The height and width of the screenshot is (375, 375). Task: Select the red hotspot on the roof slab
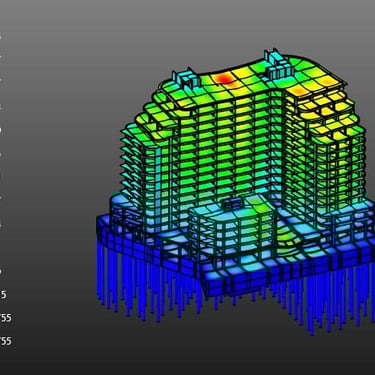(223, 79)
